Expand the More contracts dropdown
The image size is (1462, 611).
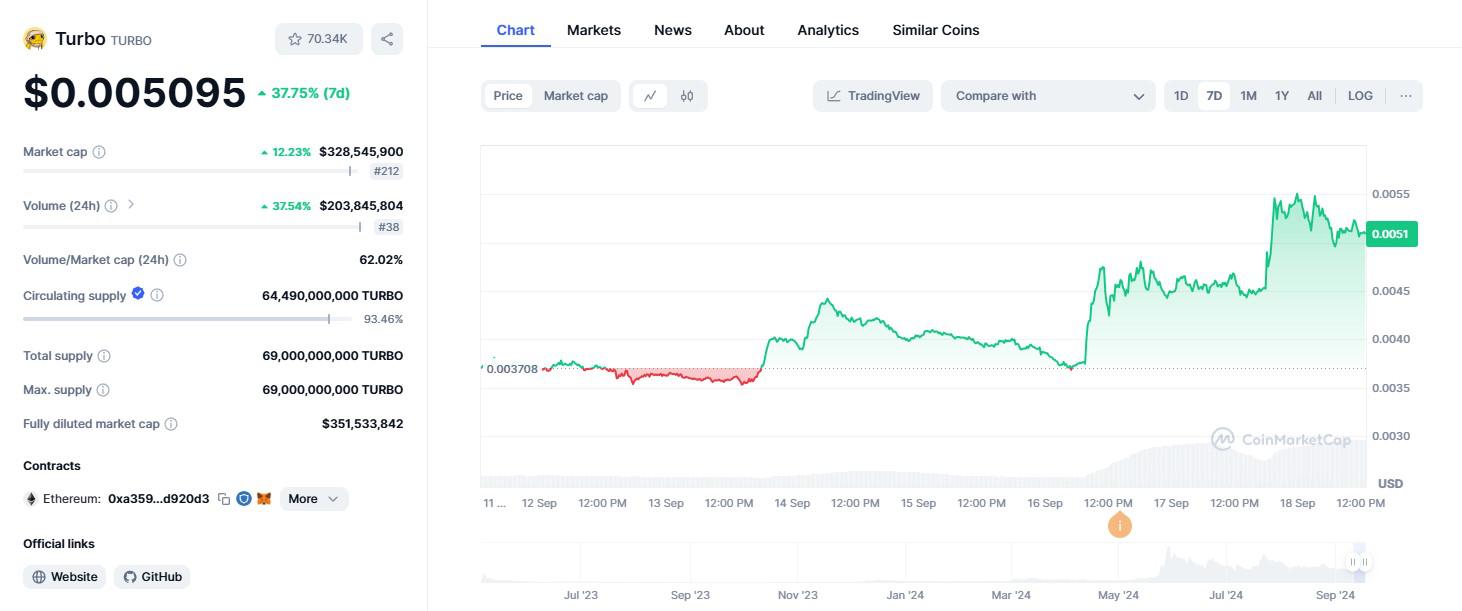pos(313,499)
